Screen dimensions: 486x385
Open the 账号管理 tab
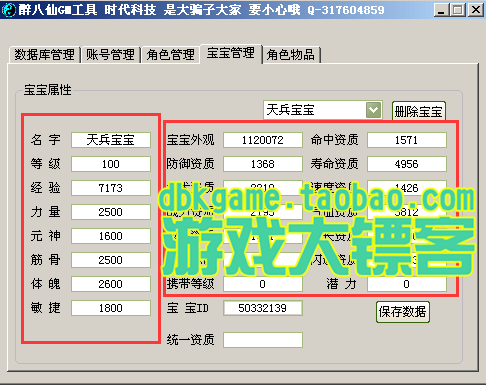110,55
